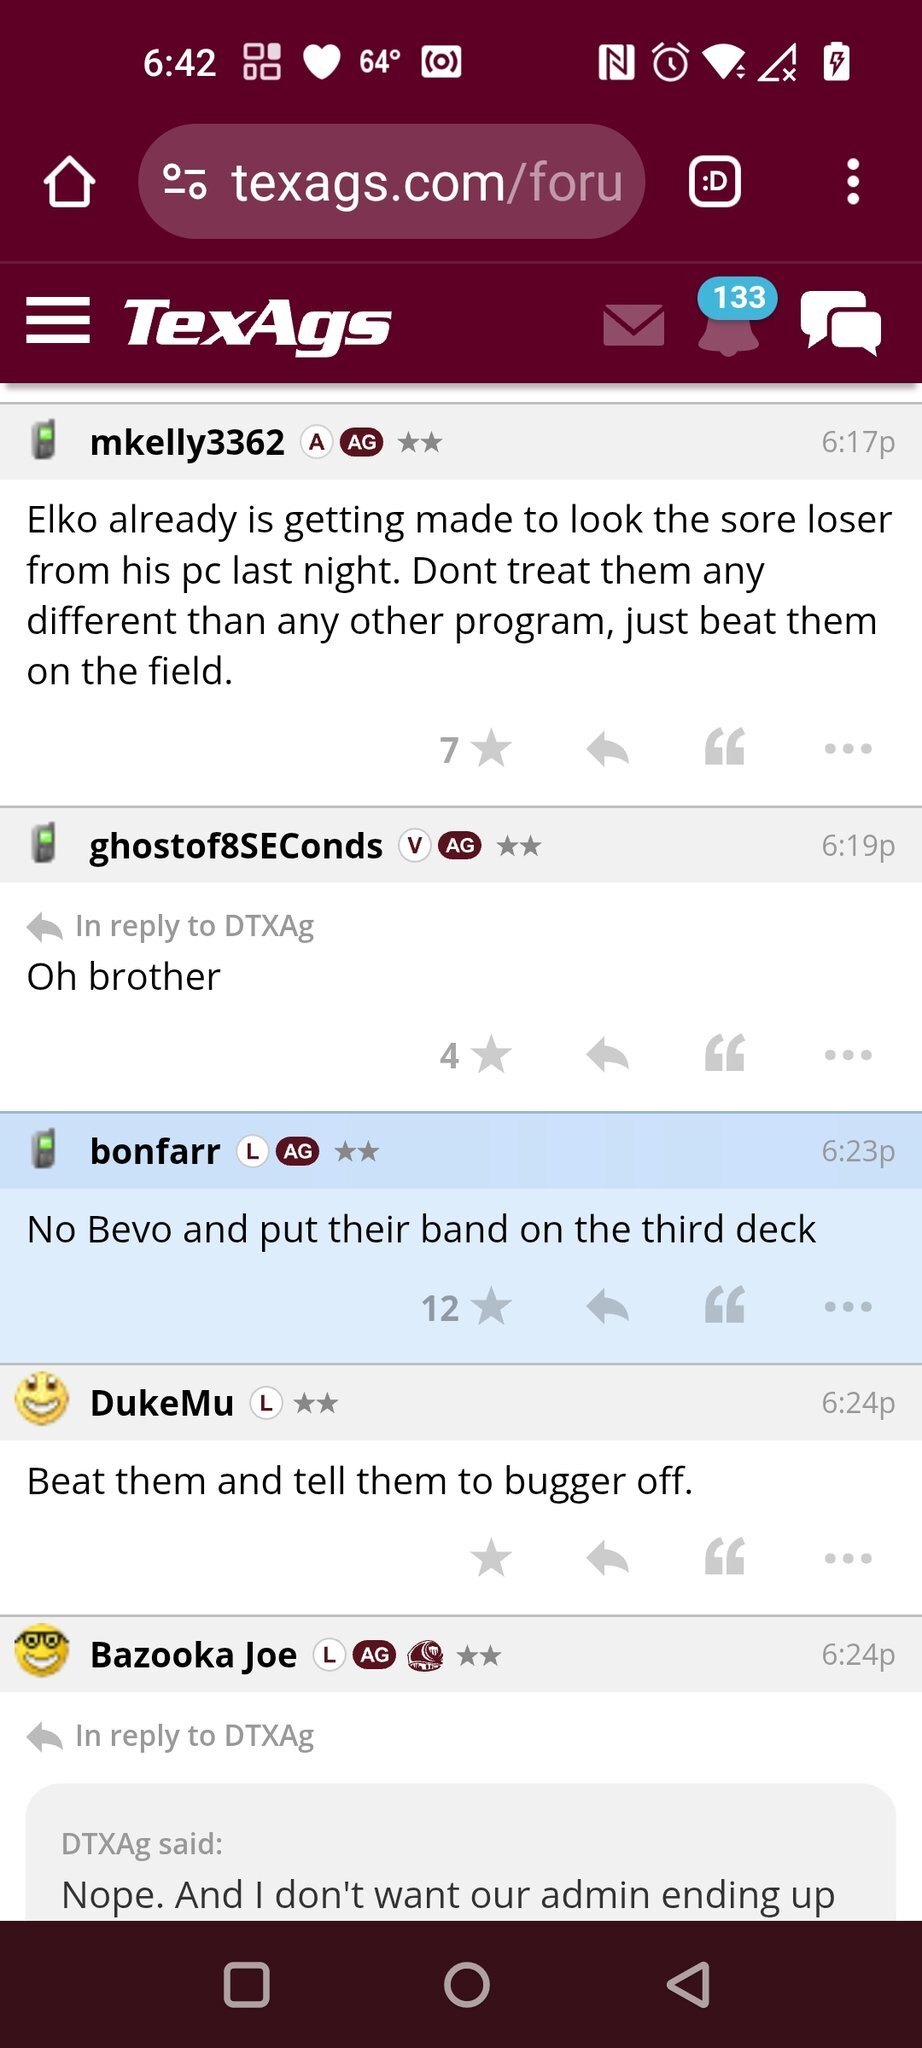This screenshot has height=2048, width=922.
Task: Open notifications bell showing 133
Action: coord(730,322)
